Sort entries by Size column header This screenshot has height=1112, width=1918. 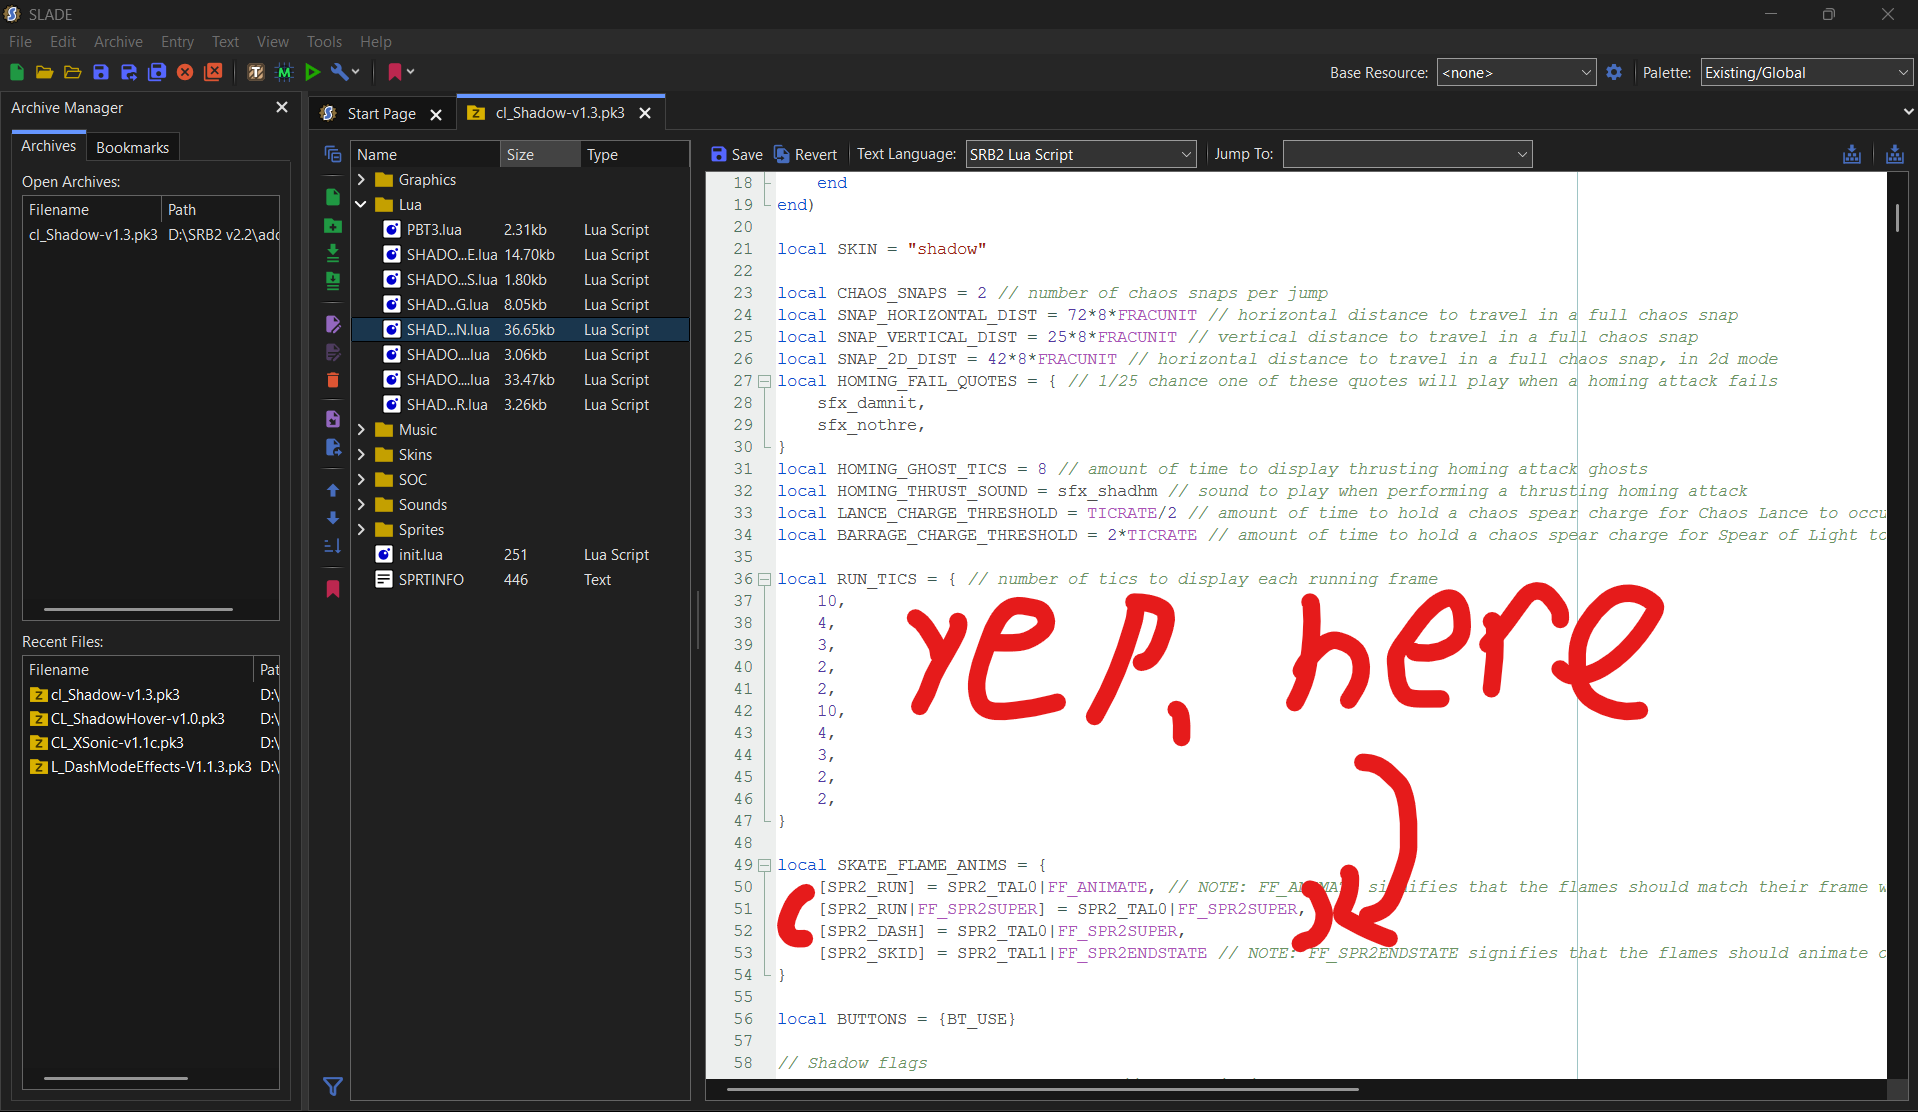[540, 154]
